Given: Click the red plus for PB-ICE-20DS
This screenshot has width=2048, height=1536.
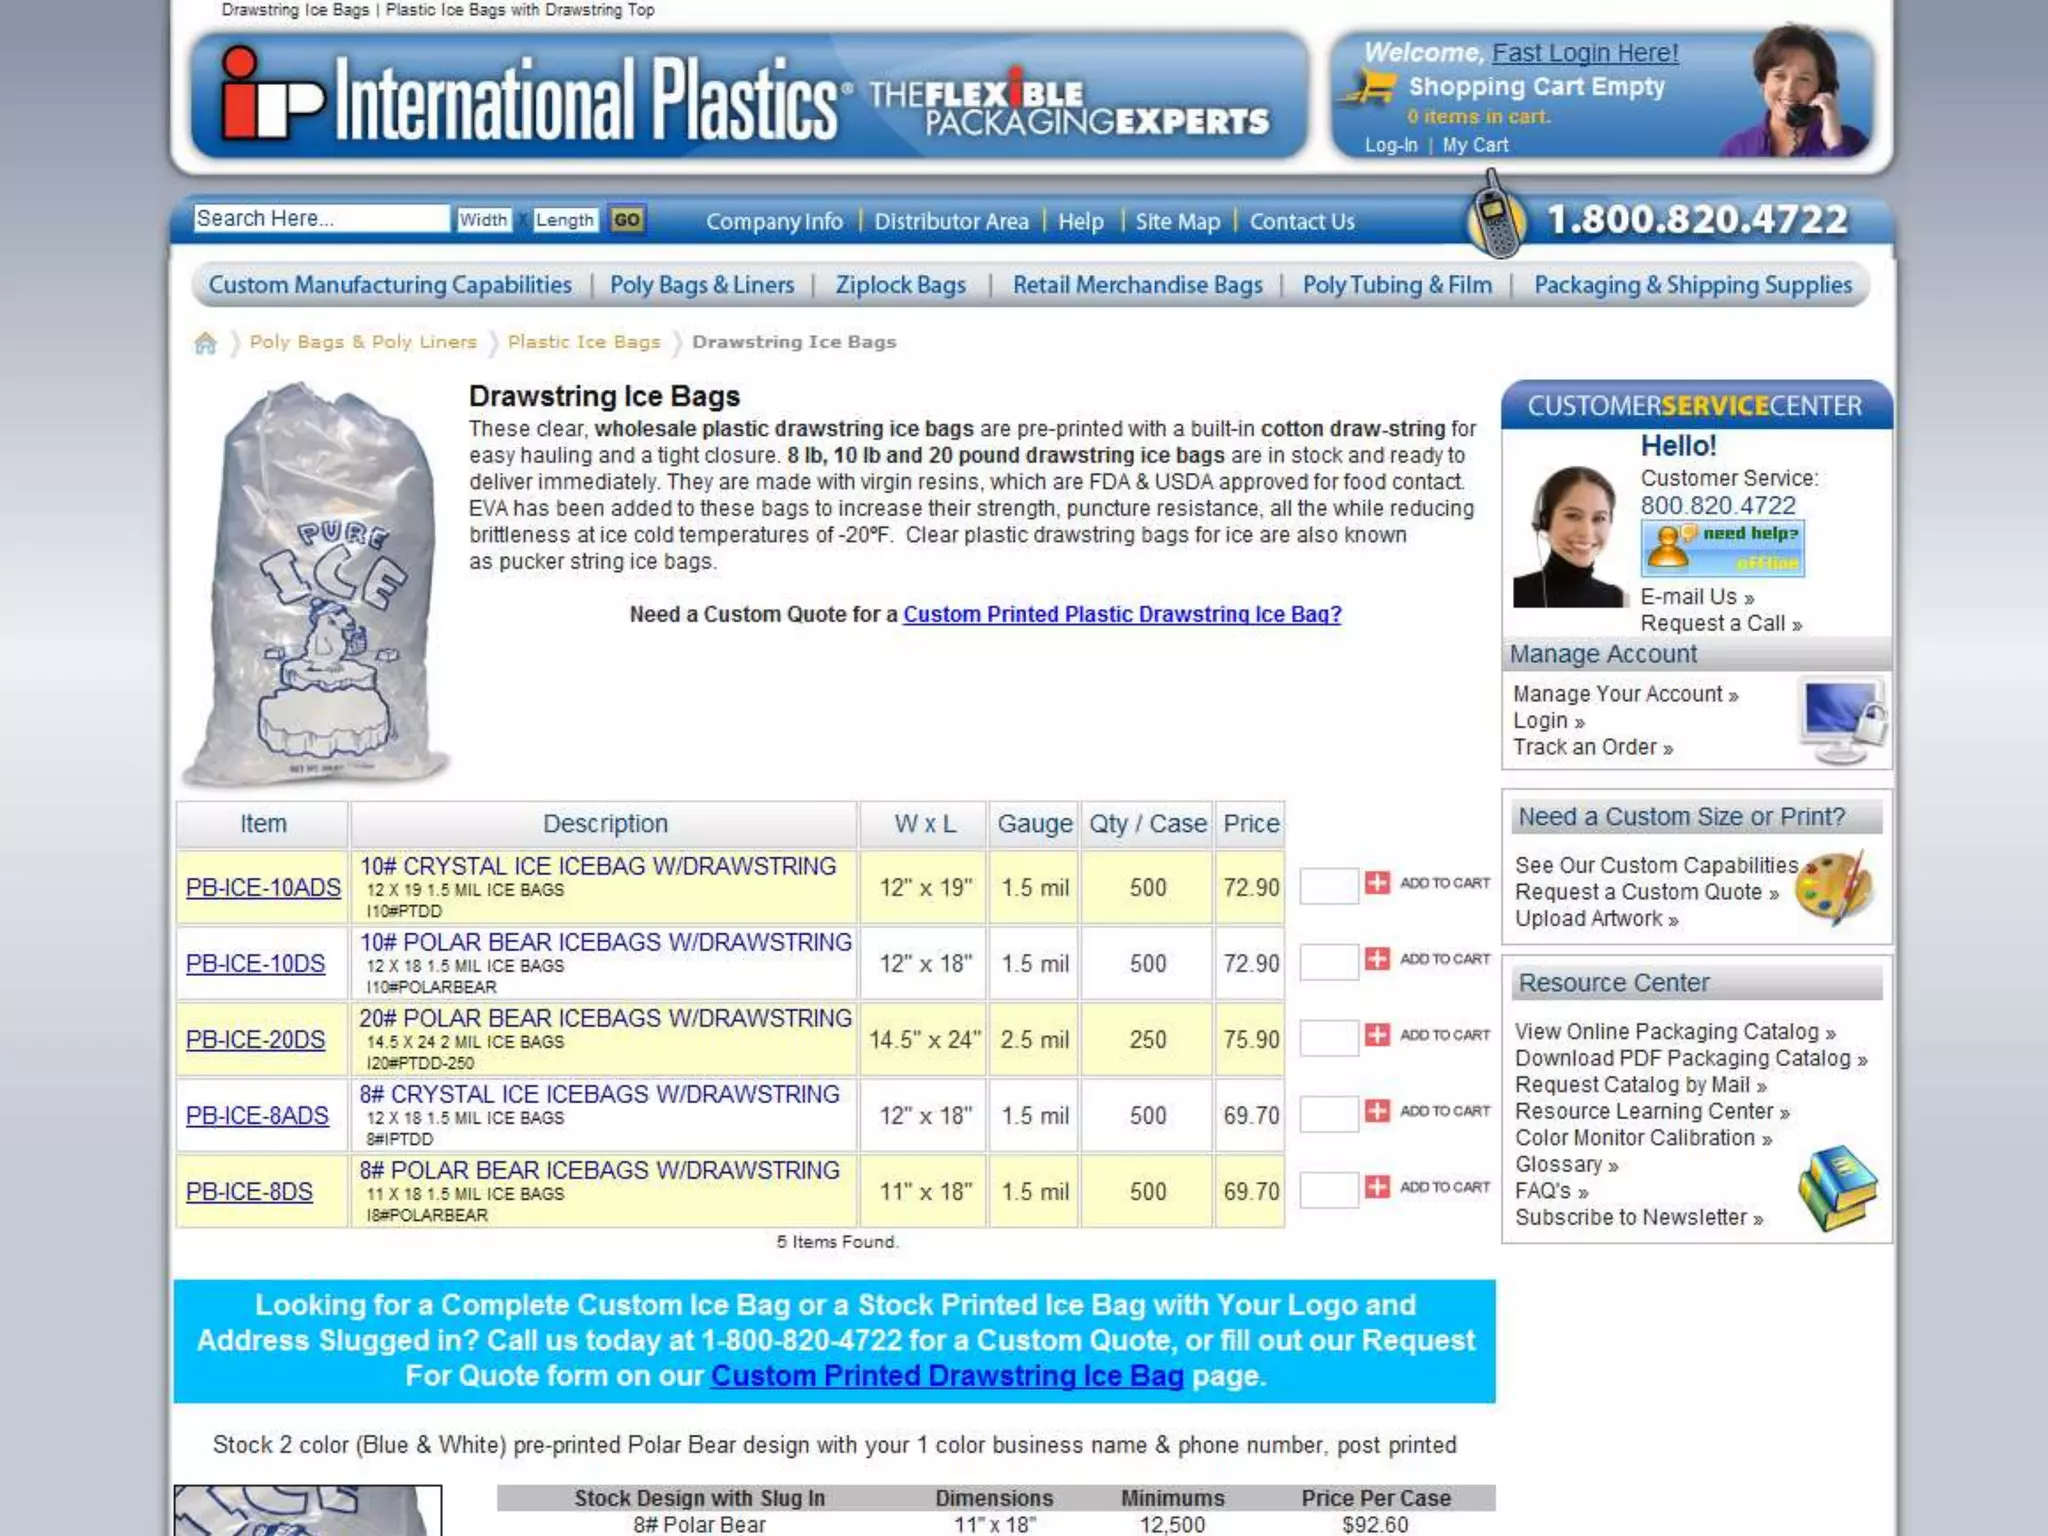Looking at the screenshot, I should (1377, 1034).
